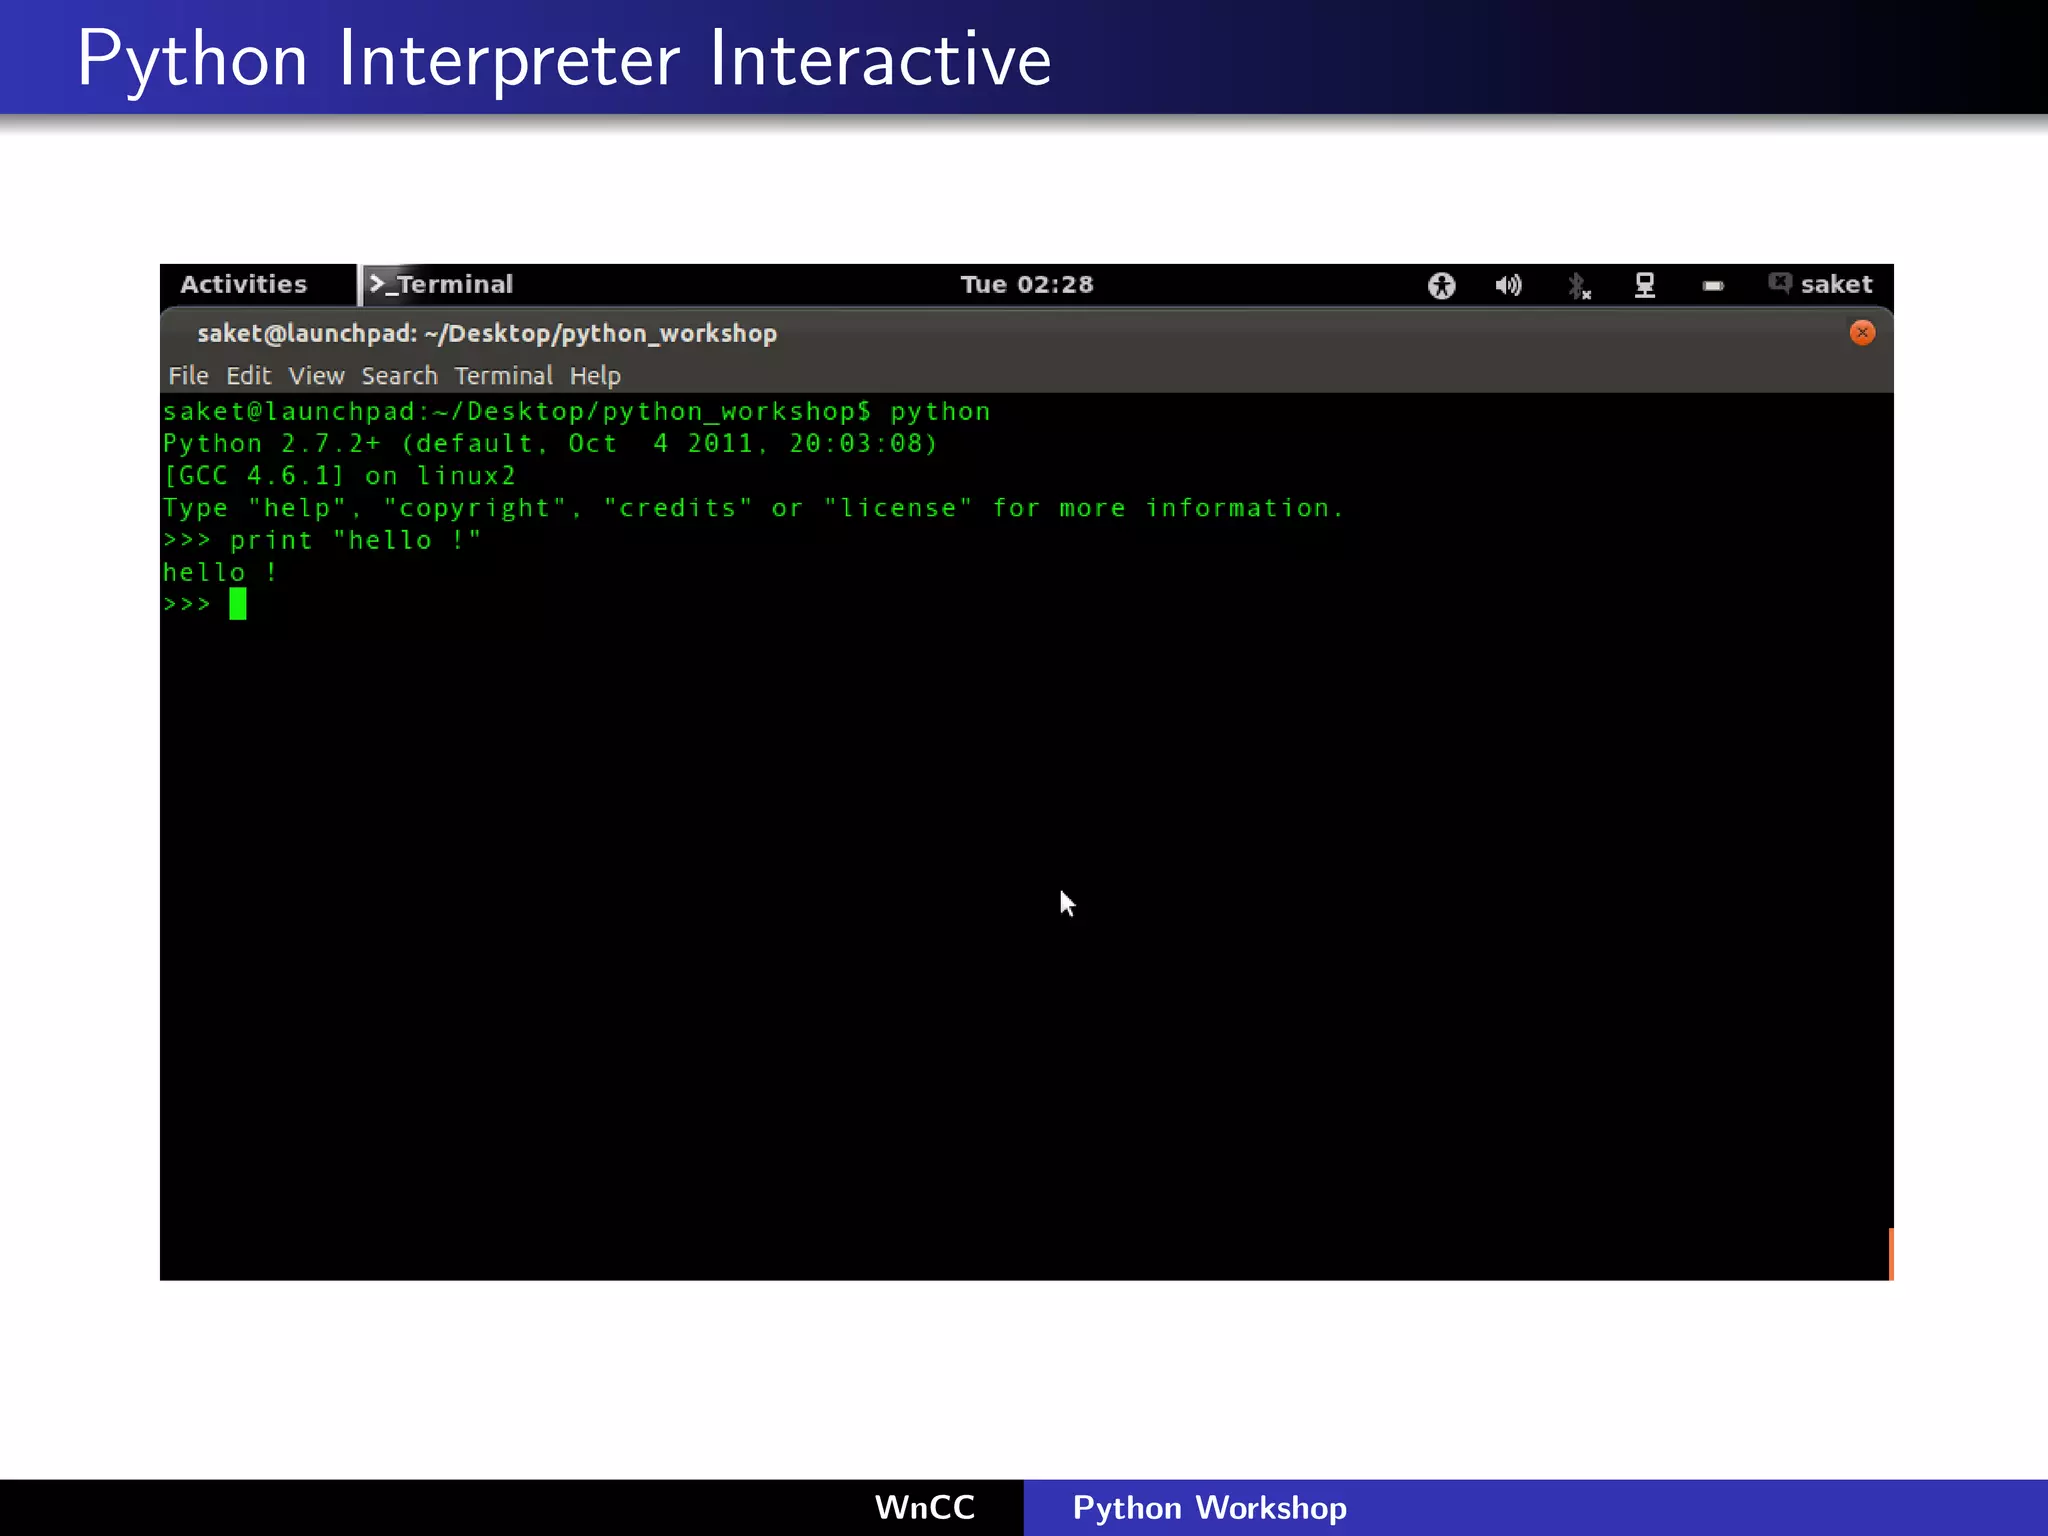Click the '[GCC 4.6.1] on linux2' line

339,476
